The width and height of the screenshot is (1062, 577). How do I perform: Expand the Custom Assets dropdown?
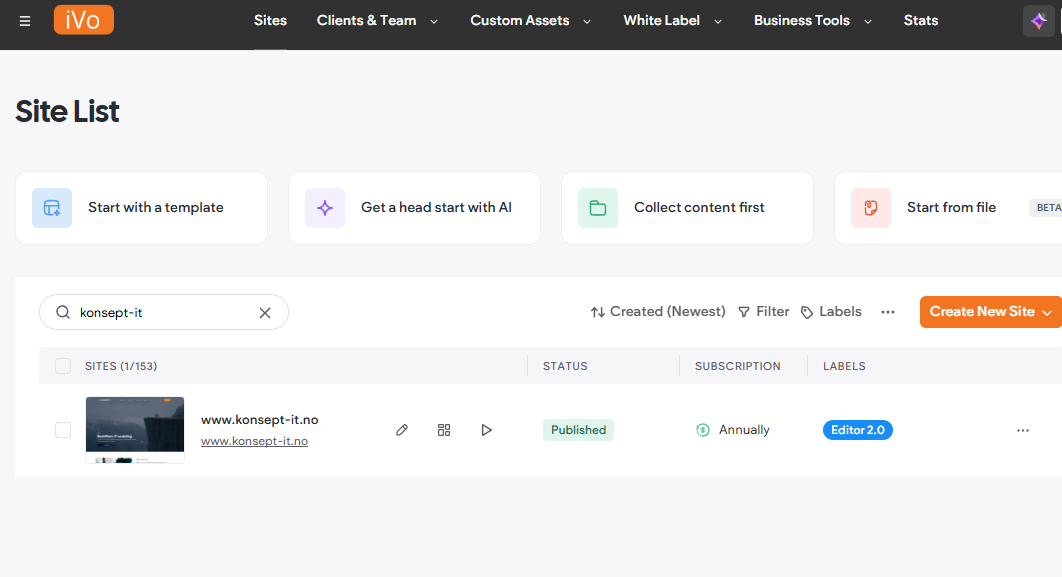coord(530,21)
